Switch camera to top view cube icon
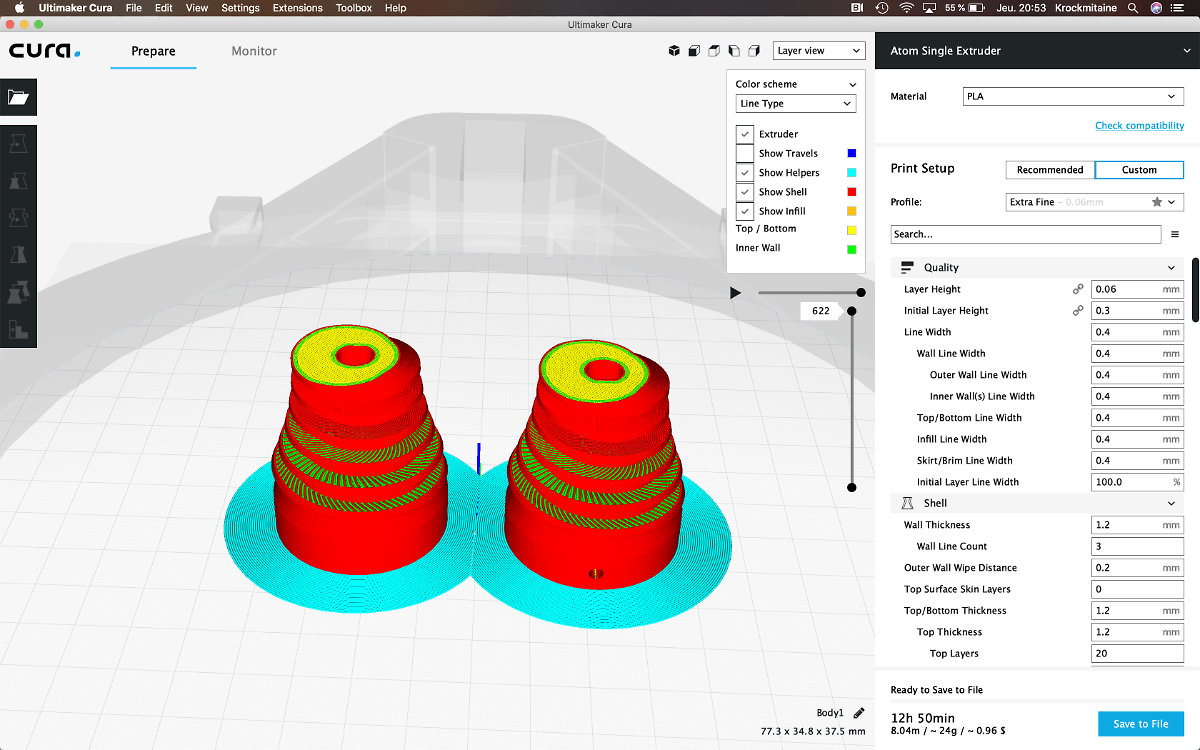This screenshot has width=1200, height=750. coord(714,51)
